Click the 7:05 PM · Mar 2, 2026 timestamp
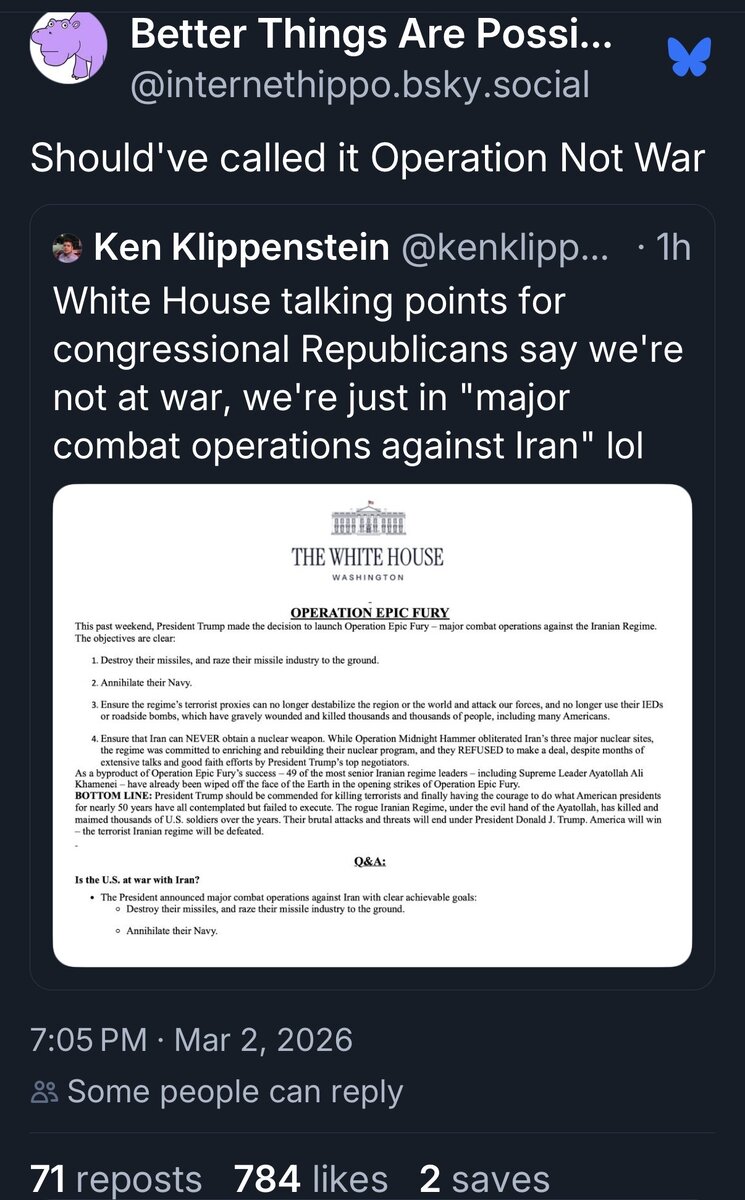The width and height of the screenshot is (745, 1200). pos(191,1039)
